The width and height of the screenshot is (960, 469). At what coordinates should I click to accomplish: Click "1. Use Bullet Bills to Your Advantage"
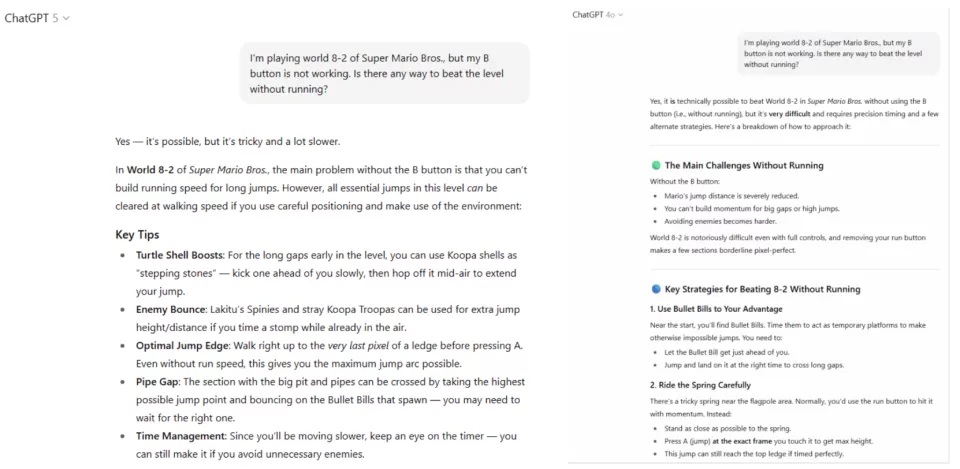[x=718, y=308]
